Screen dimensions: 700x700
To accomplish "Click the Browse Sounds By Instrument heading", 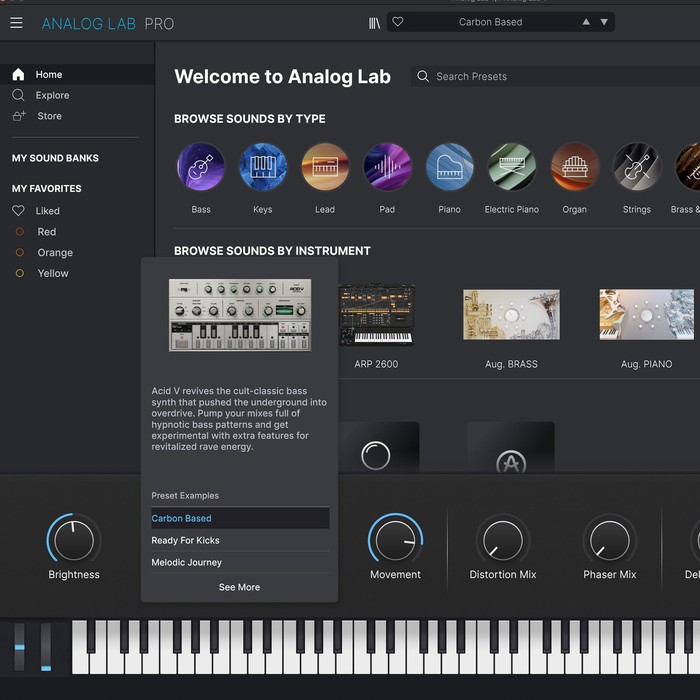I will click(272, 251).
